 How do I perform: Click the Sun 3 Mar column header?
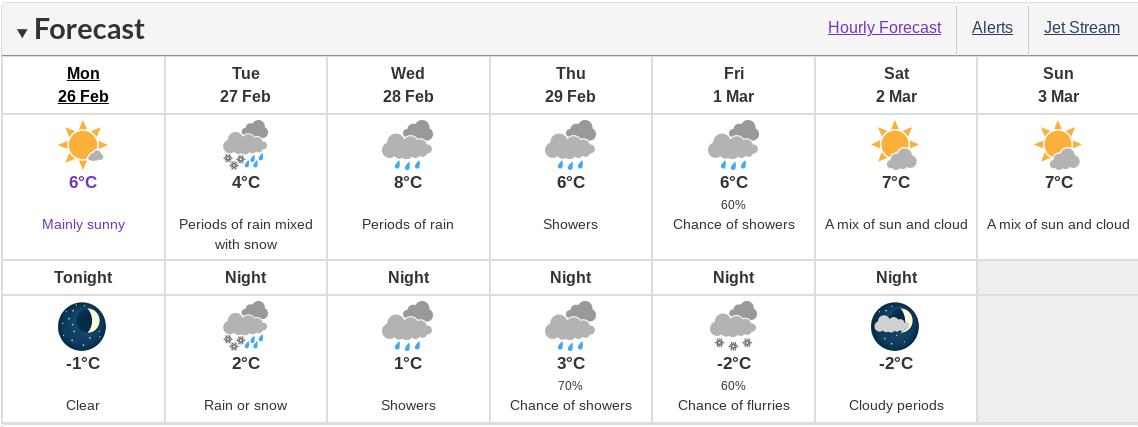[x=1058, y=85]
